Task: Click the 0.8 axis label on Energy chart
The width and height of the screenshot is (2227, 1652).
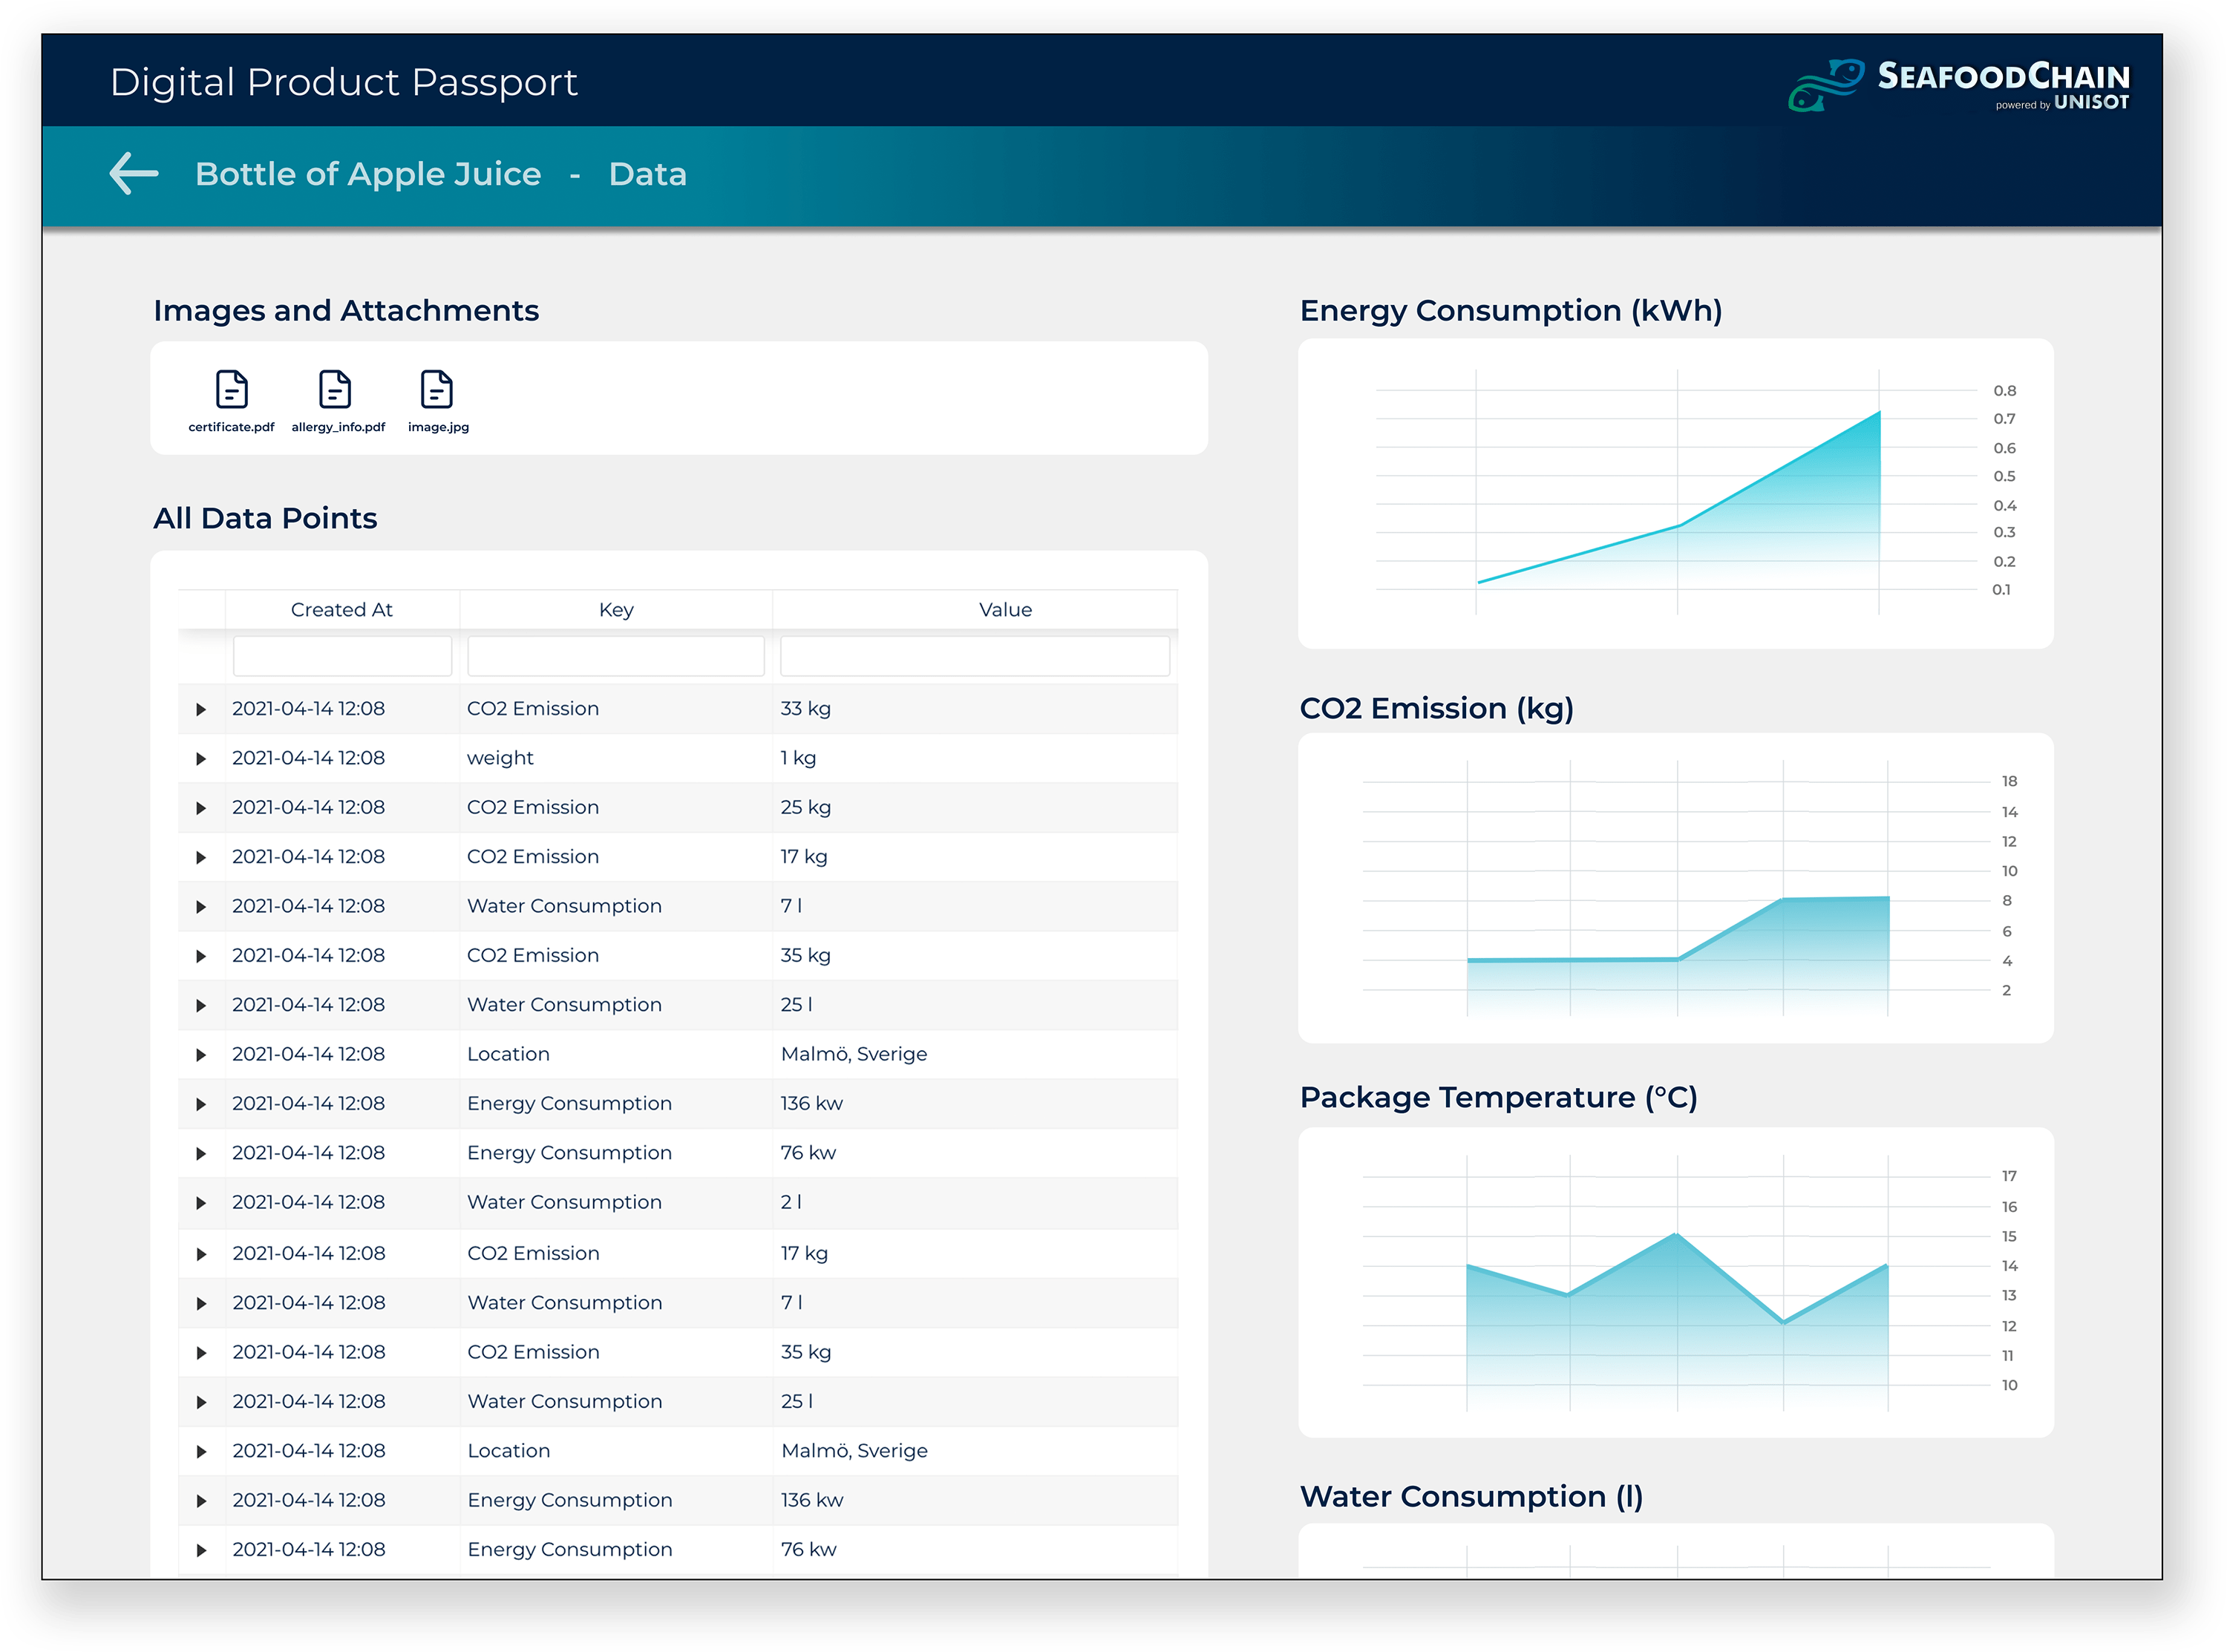Action: point(2004,391)
